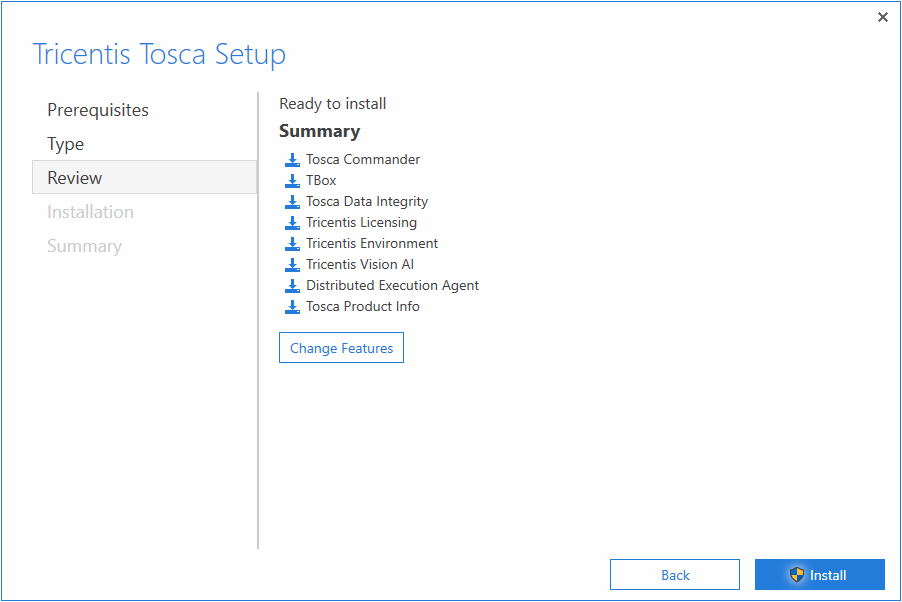Go Back to the previous setup step
The height and width of the screenshot is (602, 902).
[x=674, y=574]
